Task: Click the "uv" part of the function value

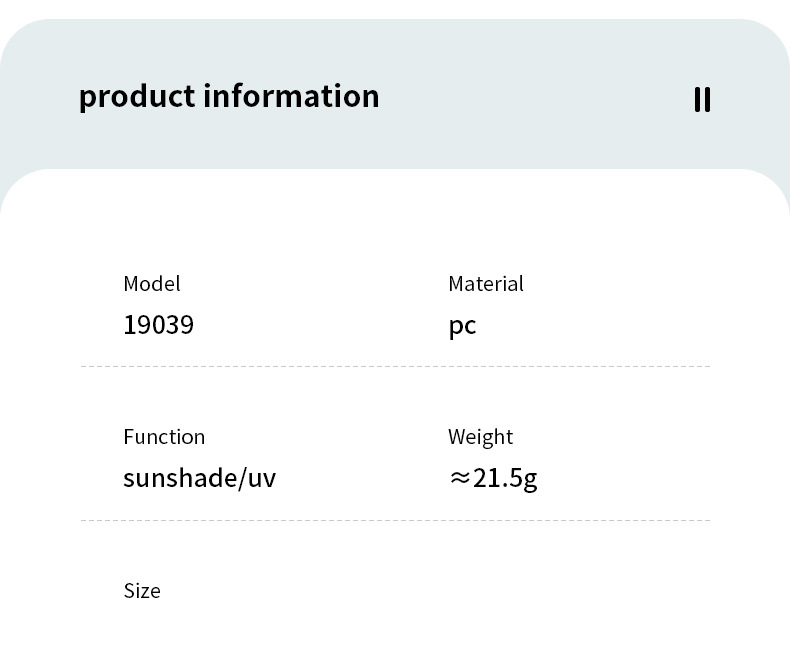Action: pos(261,479)
